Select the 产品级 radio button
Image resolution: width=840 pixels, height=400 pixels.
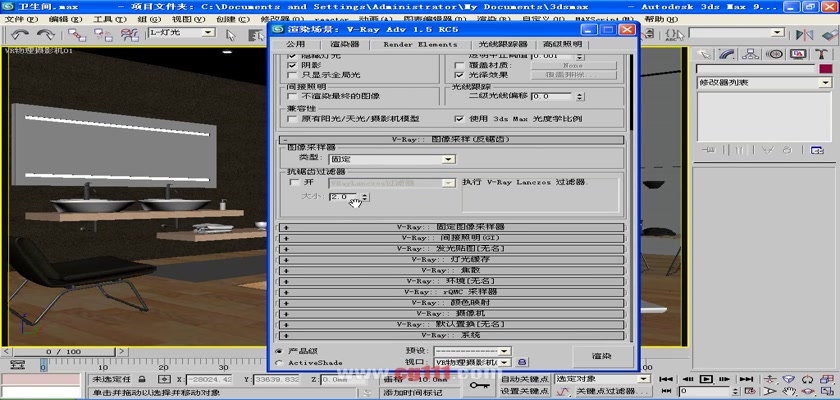pos(279,351)
